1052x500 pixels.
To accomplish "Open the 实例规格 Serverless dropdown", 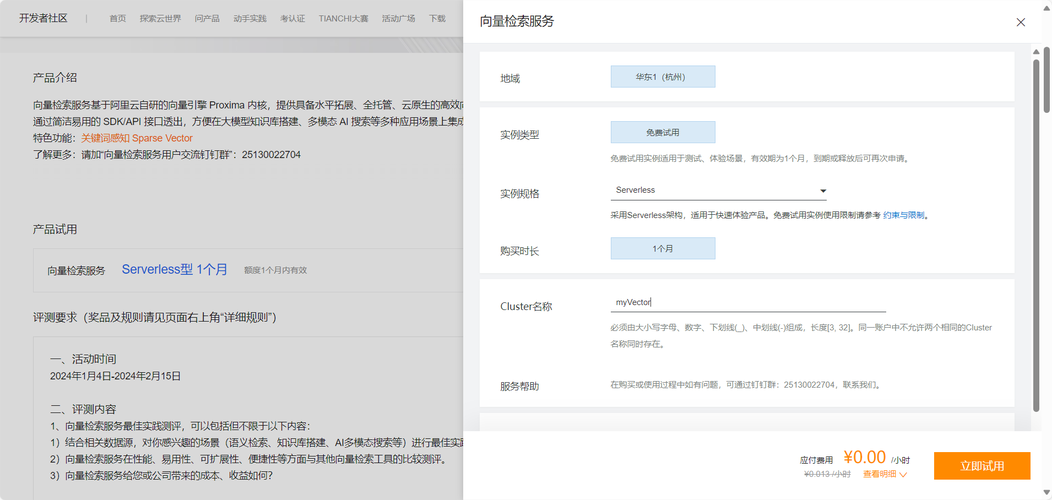I will tap(719, 191).
